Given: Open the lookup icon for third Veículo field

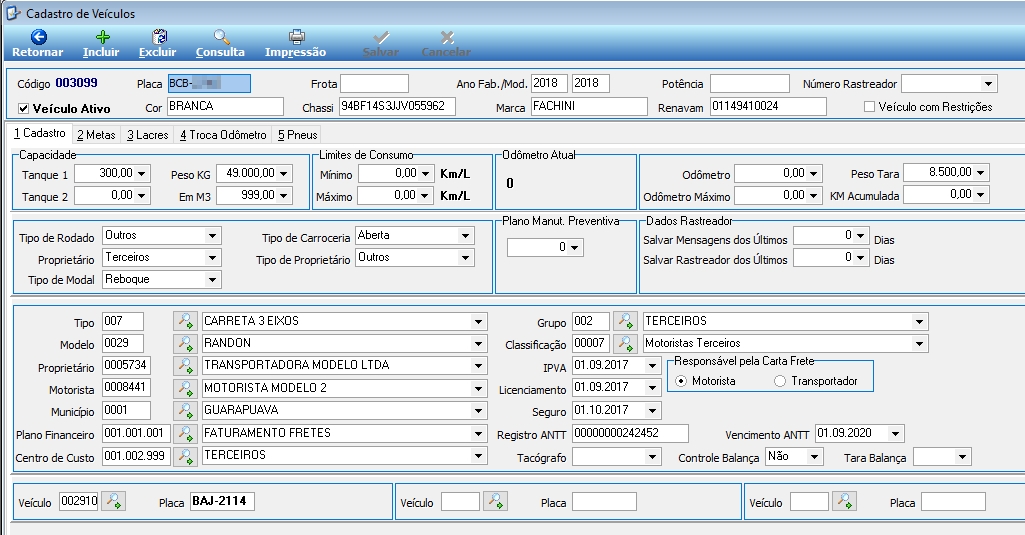Looking at the screenshot, I should pyautogui.click(x=845, y=502).
